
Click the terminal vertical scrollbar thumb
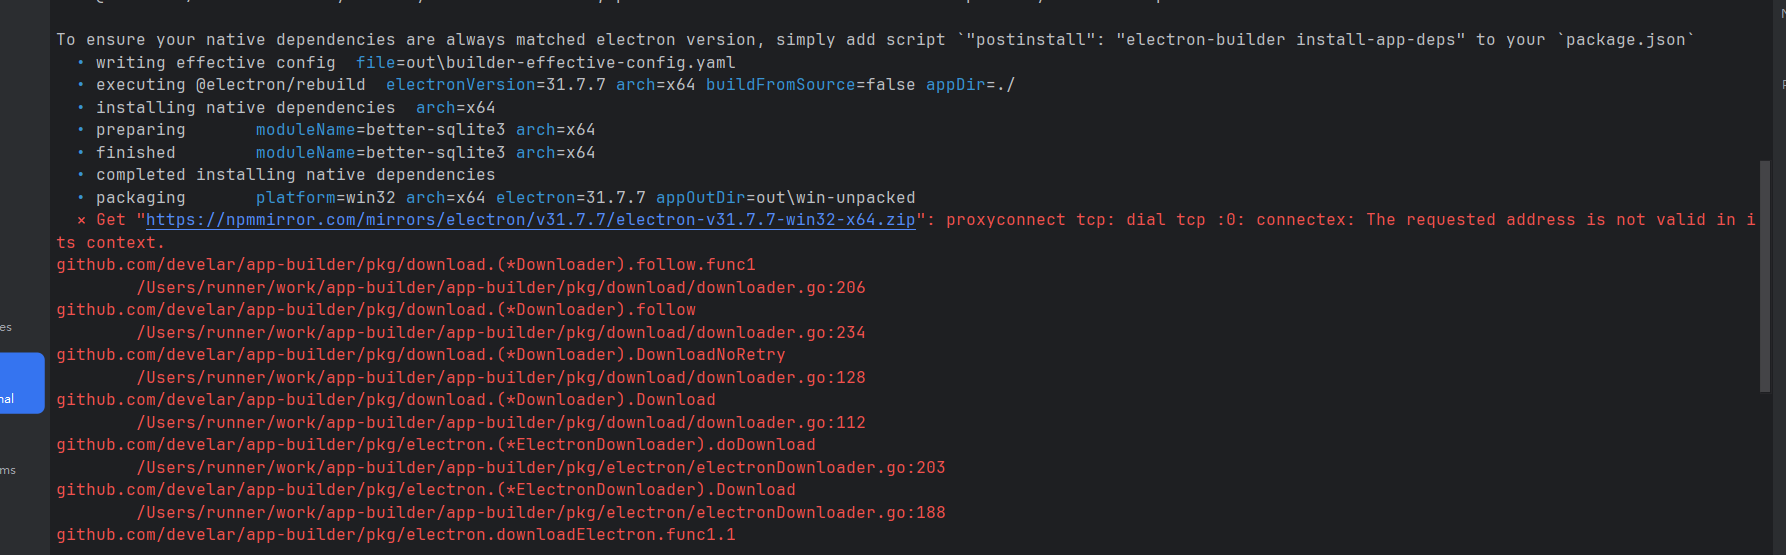[x=1765, y=276]
